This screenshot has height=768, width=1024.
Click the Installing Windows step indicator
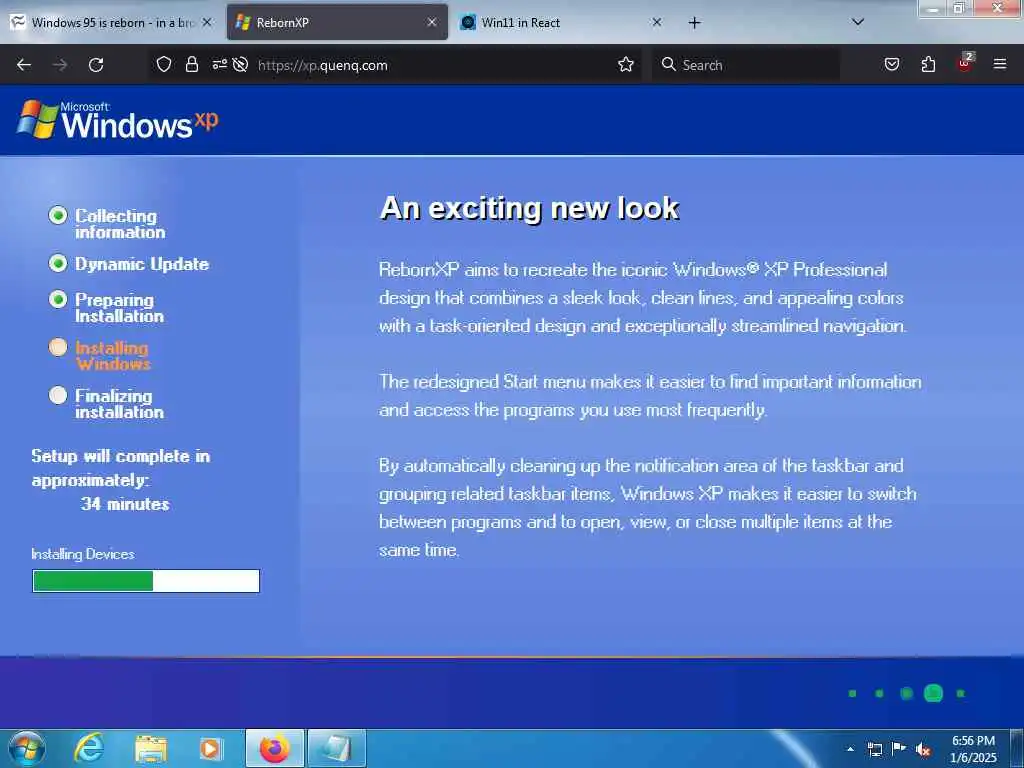coord(58,347)
